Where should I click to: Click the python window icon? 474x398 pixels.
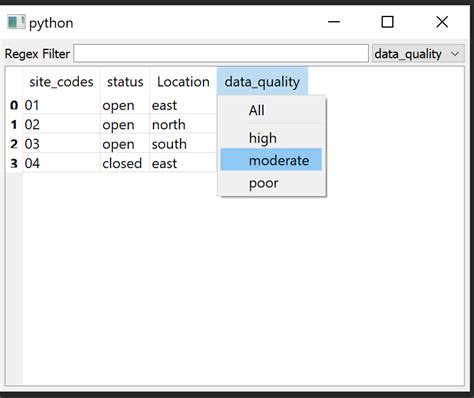[x=16, y=22]
